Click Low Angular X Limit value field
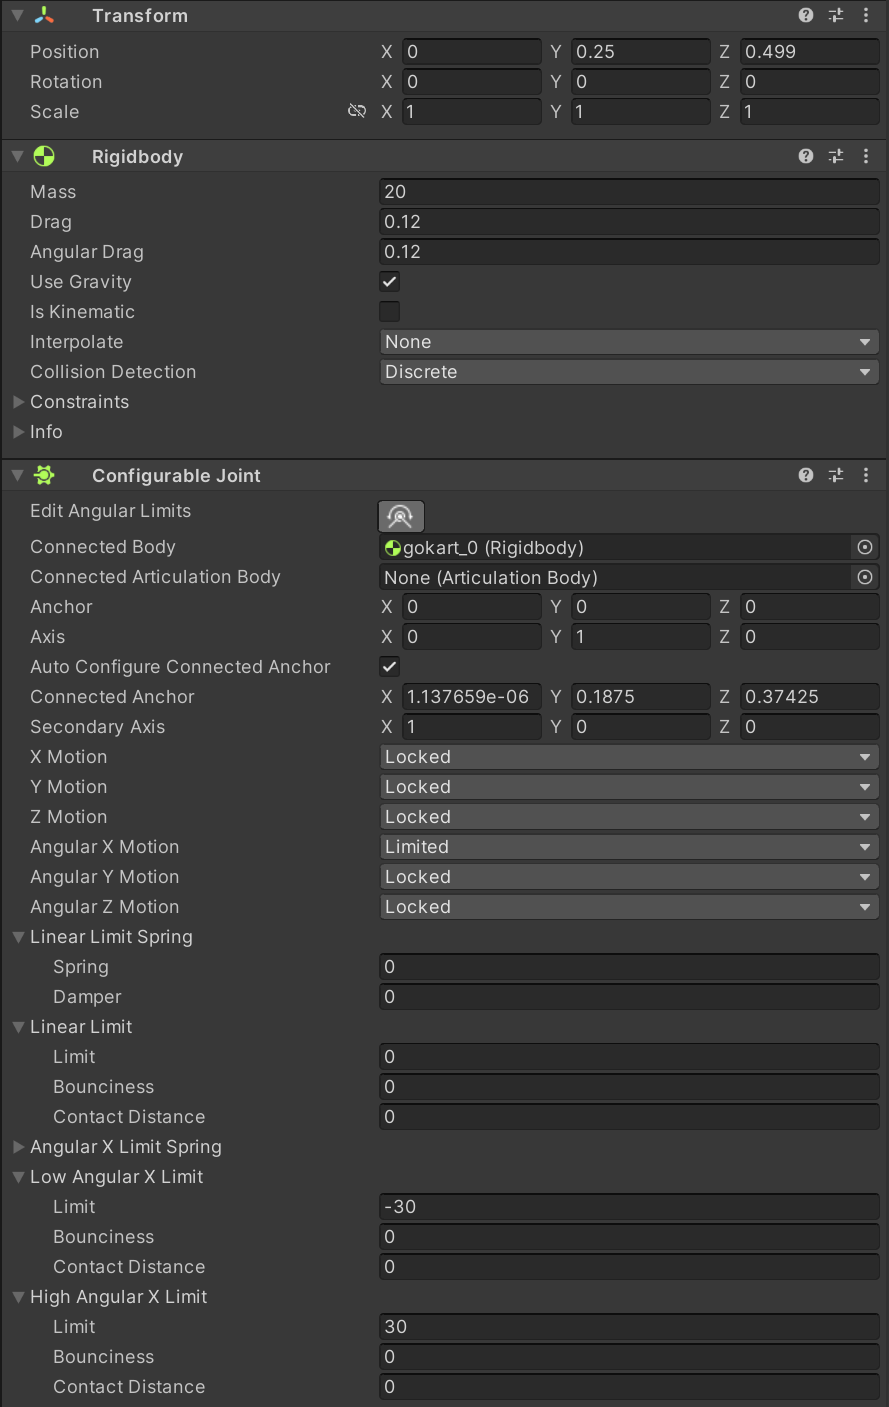Image resolution: width=889 pixels, height=1407 pixels. pyautogui.click(x=629, y=1207)
